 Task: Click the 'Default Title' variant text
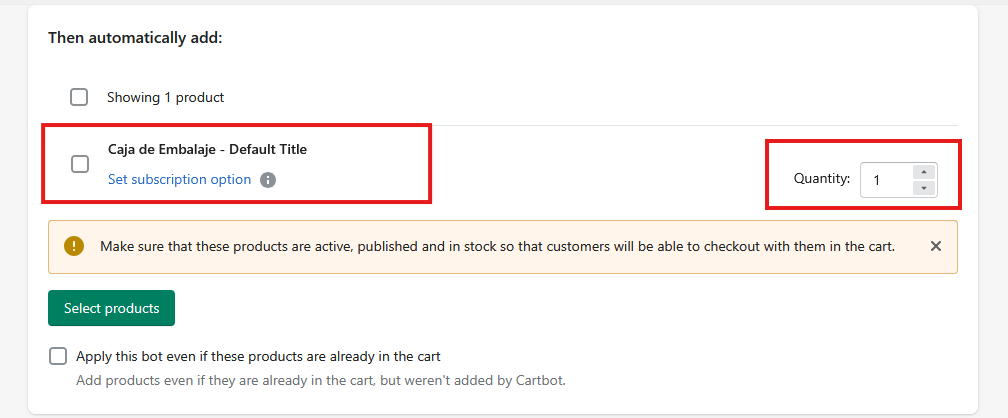click(268, 150)
